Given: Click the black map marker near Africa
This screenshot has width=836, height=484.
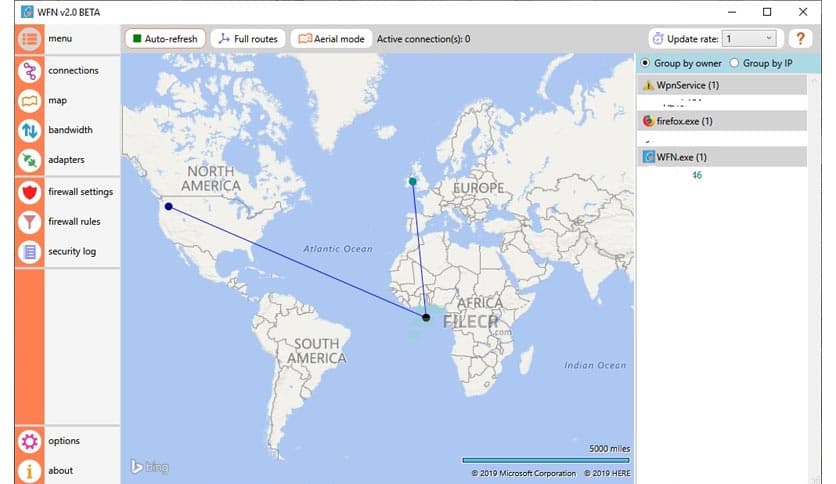Looking at the screenshot, I should point(426,318).
